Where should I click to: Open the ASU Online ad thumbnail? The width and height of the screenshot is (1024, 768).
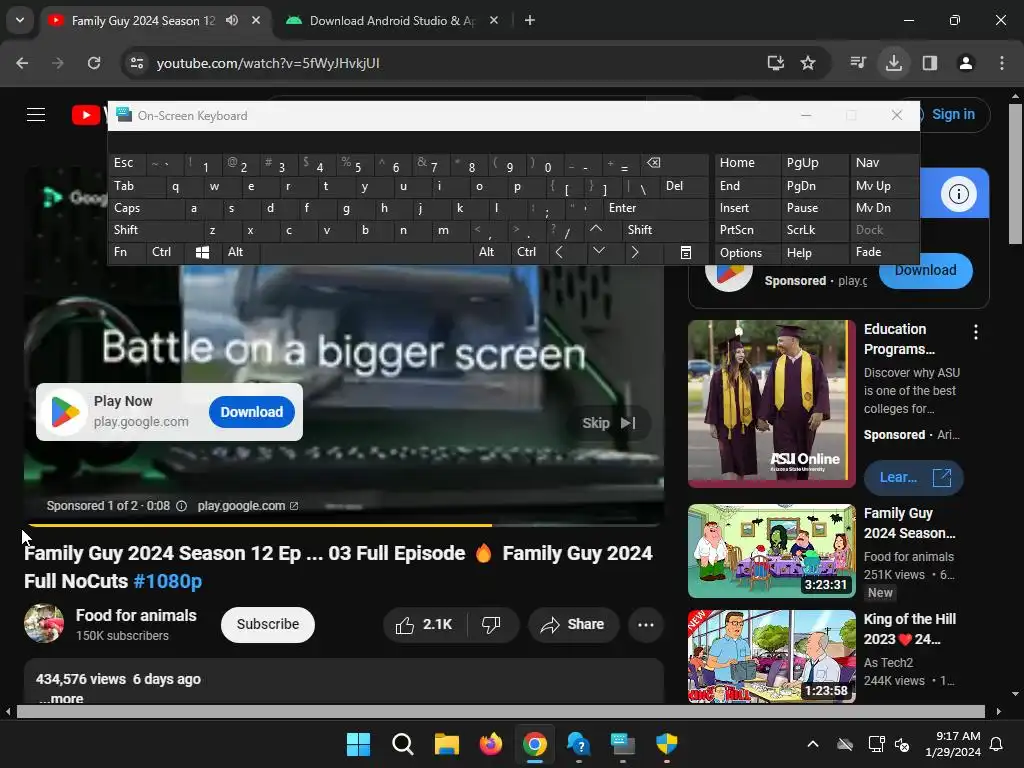pyautogui.click(x=771, y=403)
